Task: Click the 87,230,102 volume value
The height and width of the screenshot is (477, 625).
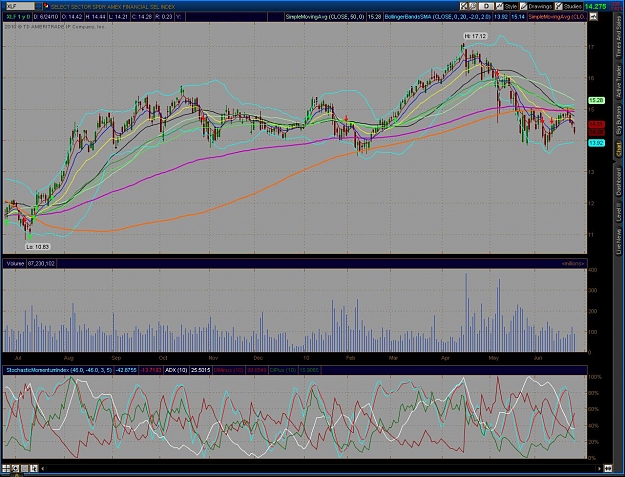Action: point(41,263)
